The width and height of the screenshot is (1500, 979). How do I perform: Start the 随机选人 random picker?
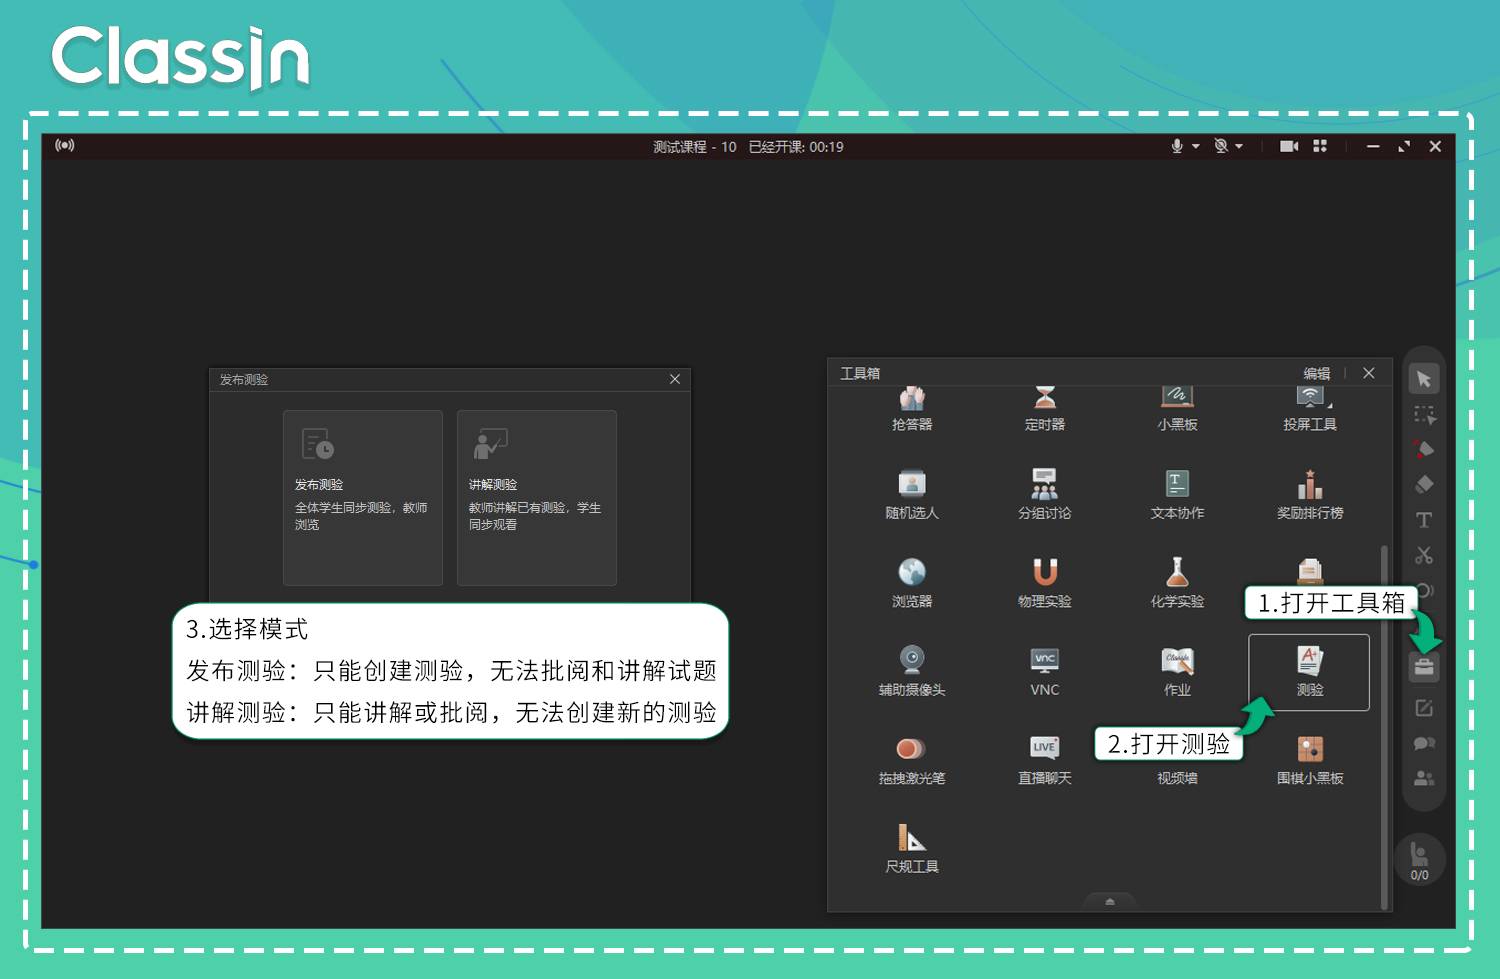click(912, 494)
